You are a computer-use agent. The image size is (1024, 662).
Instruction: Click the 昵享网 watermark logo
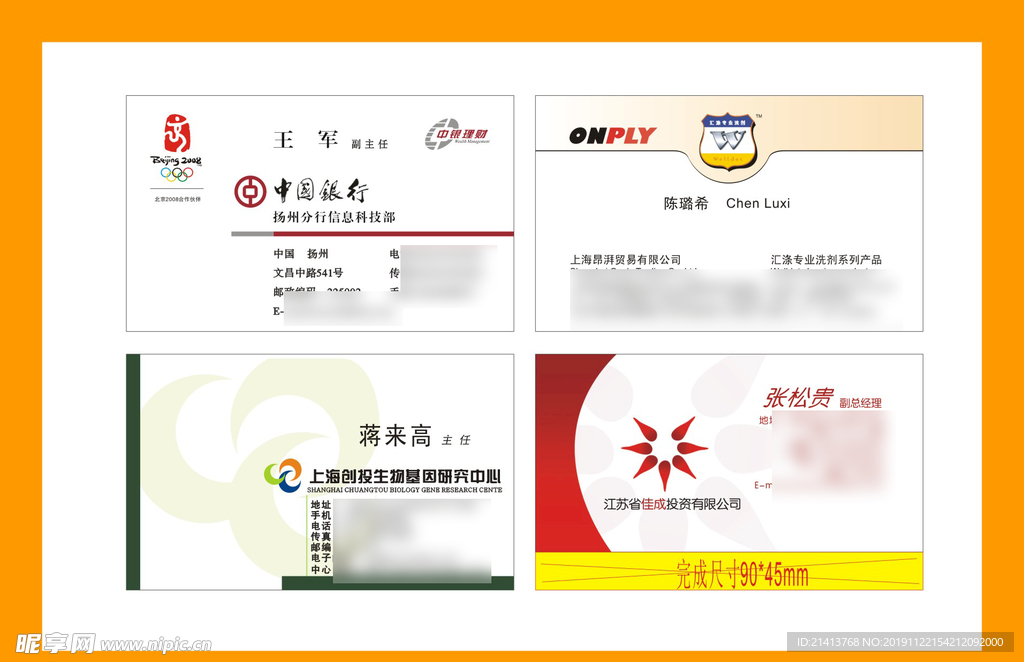coord(55,643)
